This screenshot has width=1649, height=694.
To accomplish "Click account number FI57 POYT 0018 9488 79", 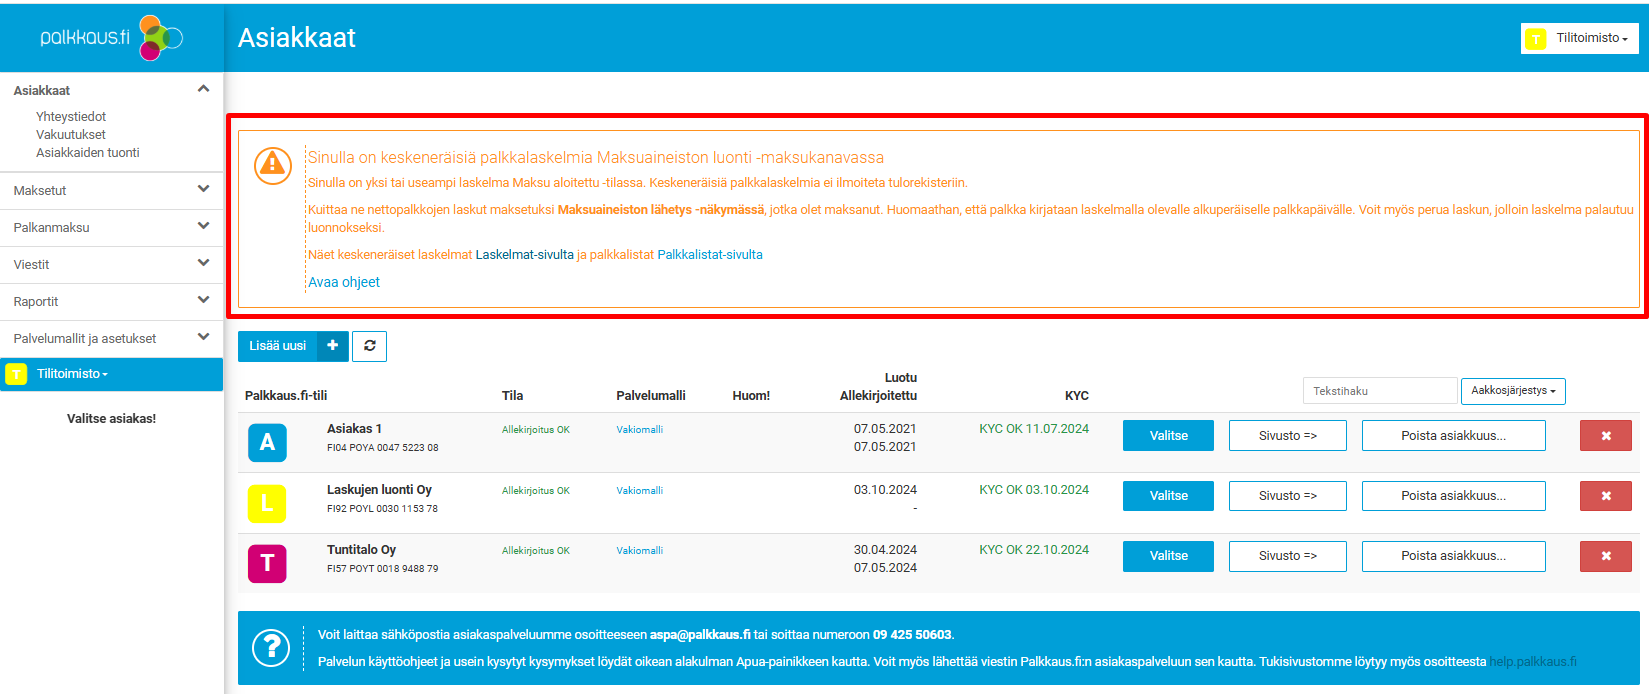I will (x=383, y=569).
